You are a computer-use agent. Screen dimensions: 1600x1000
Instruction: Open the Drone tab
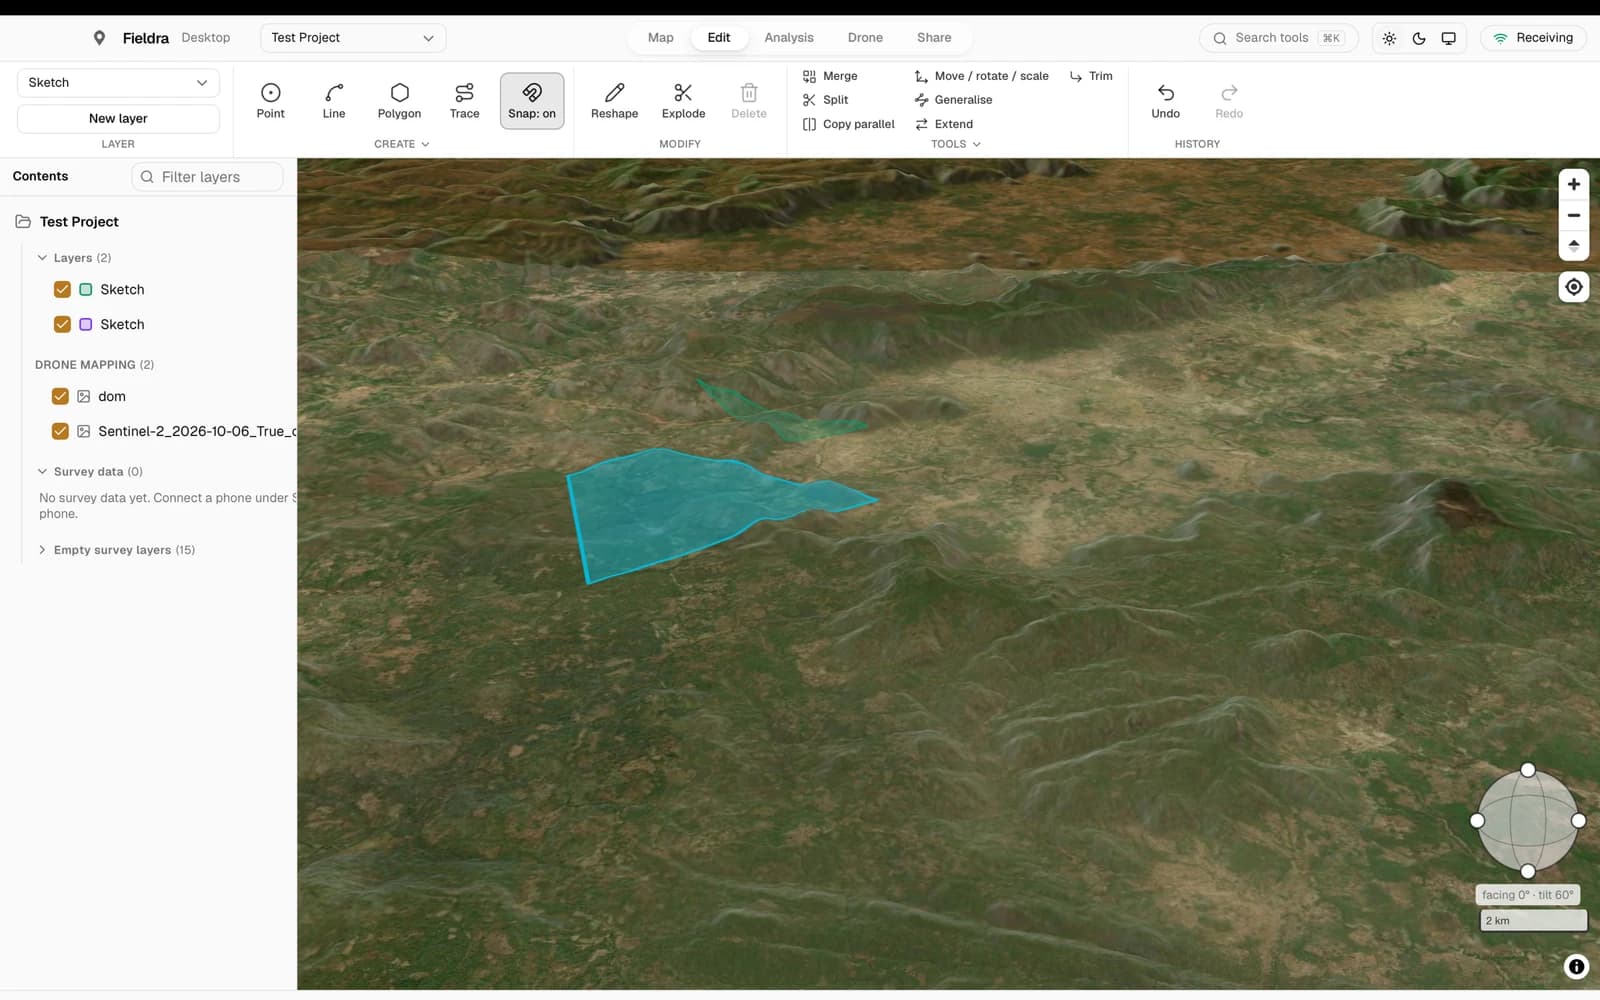coord(865,38)
